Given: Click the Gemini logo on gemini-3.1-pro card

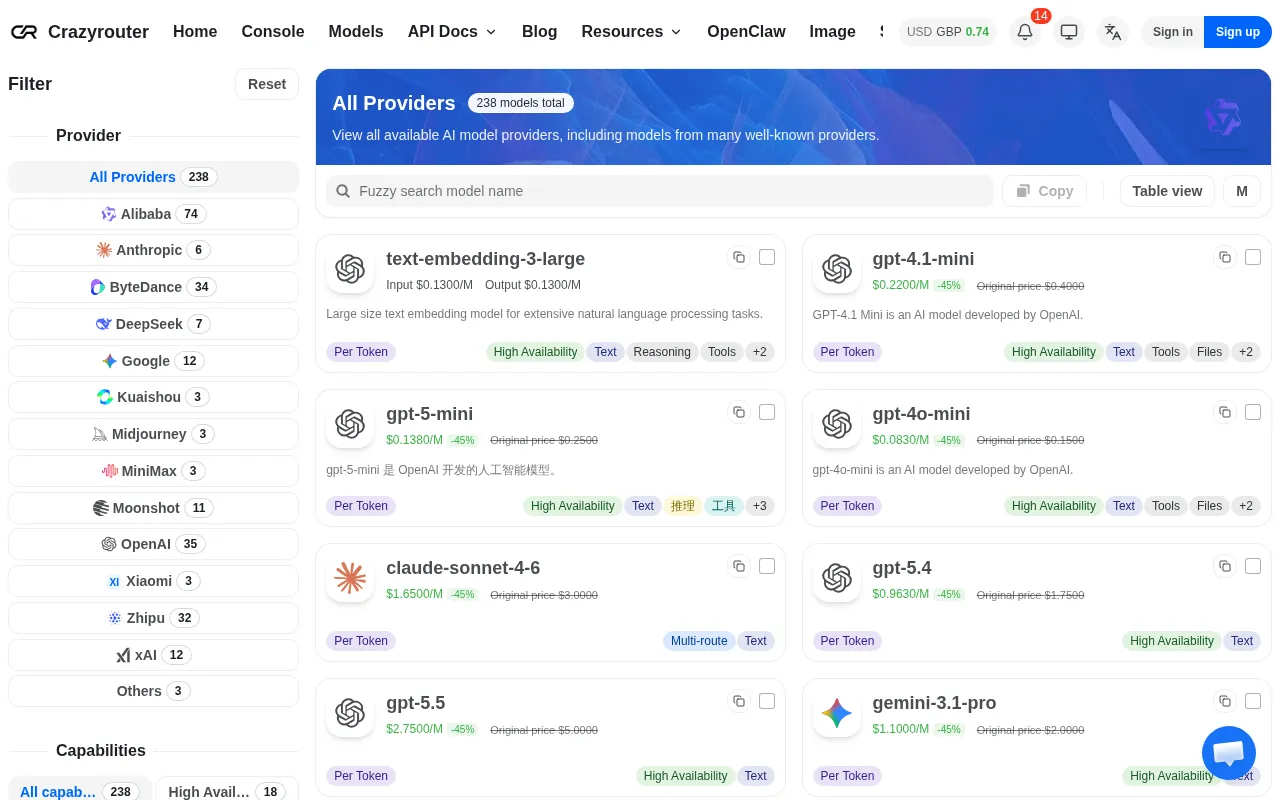Looking at the screenshot, I should (x=837, y=713).
